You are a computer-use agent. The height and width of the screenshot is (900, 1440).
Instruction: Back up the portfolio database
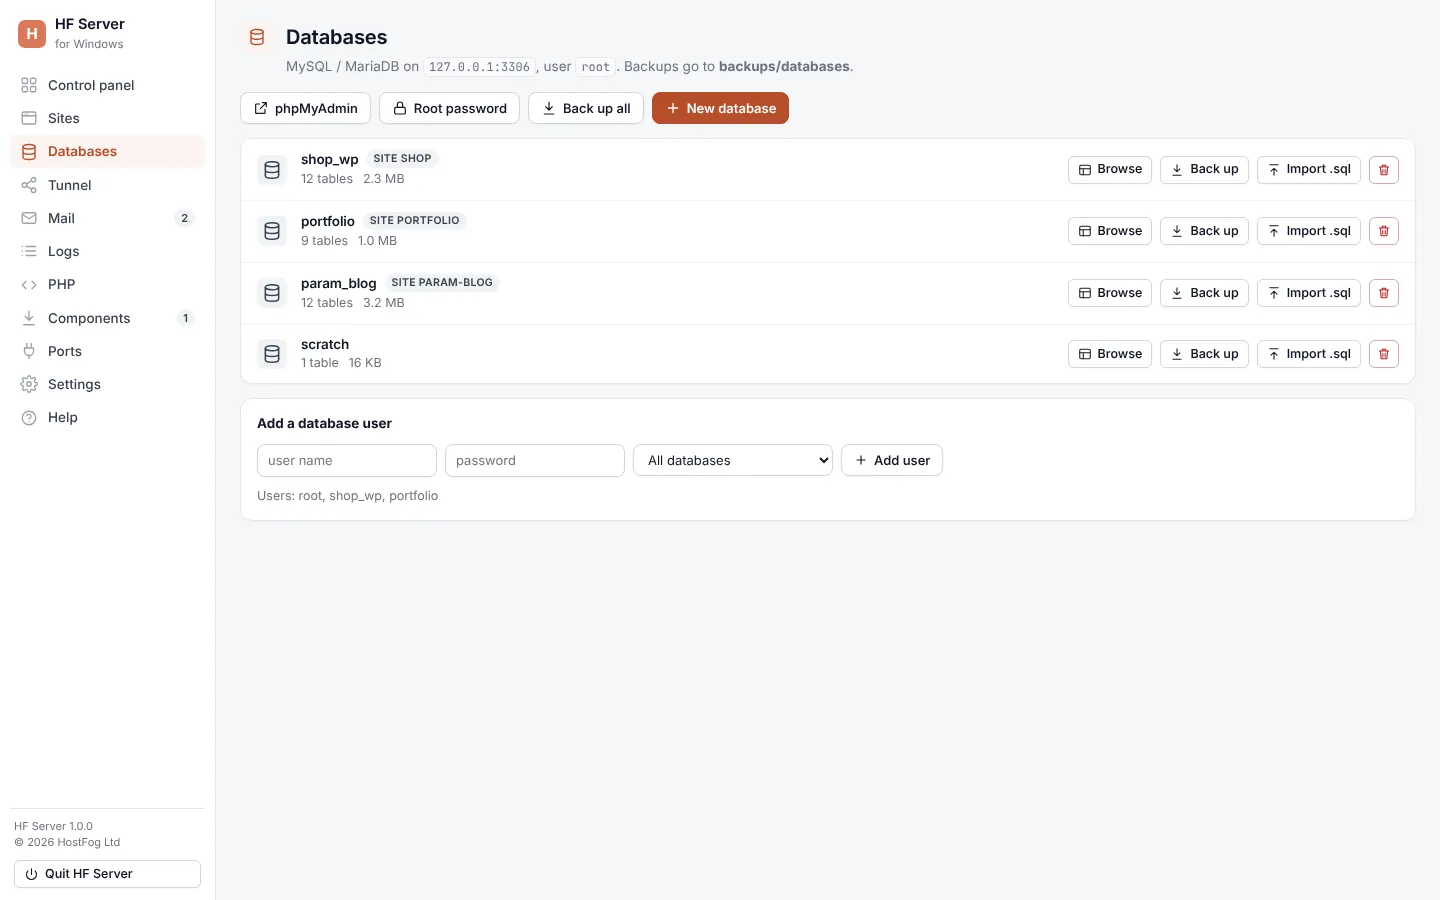click(x=1204, y=231)
